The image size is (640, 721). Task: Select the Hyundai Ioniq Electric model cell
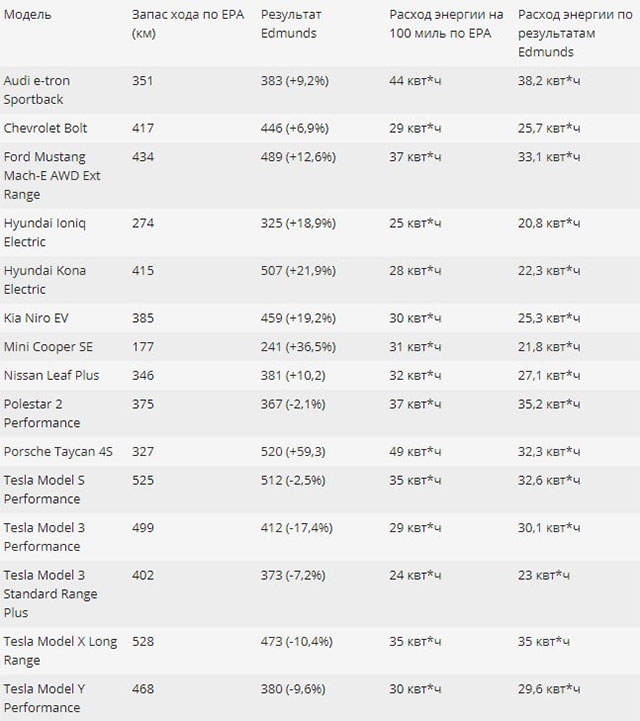coord(45,232)
